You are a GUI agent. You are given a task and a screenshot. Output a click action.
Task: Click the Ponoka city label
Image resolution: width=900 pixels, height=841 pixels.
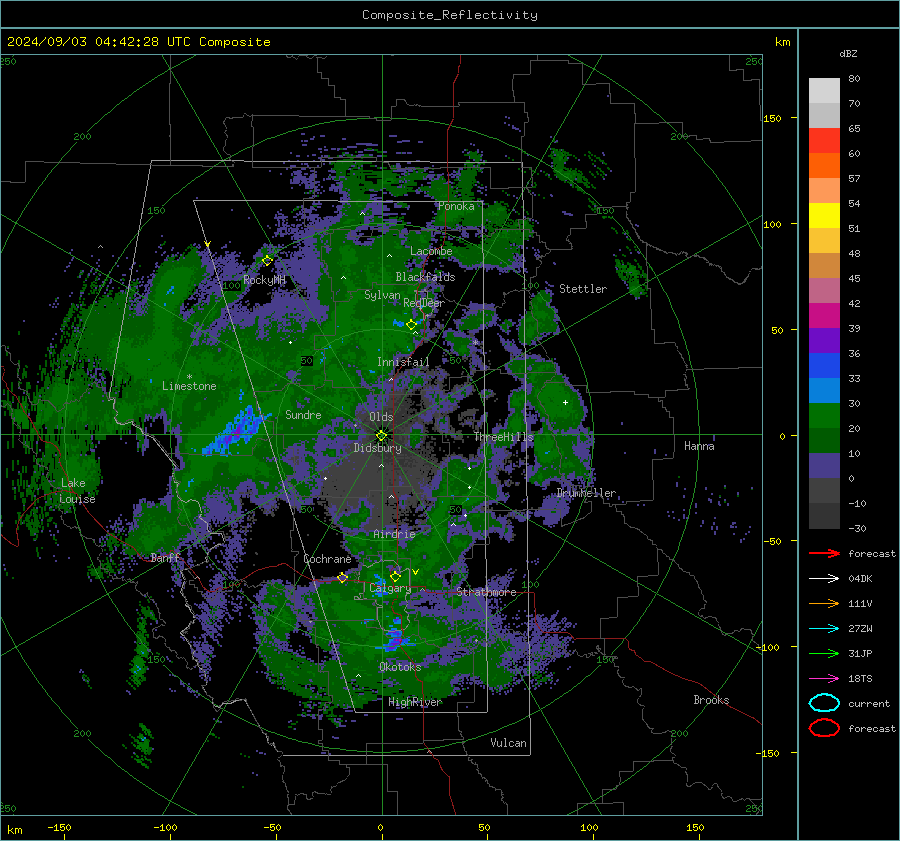[x=456, y=206]
